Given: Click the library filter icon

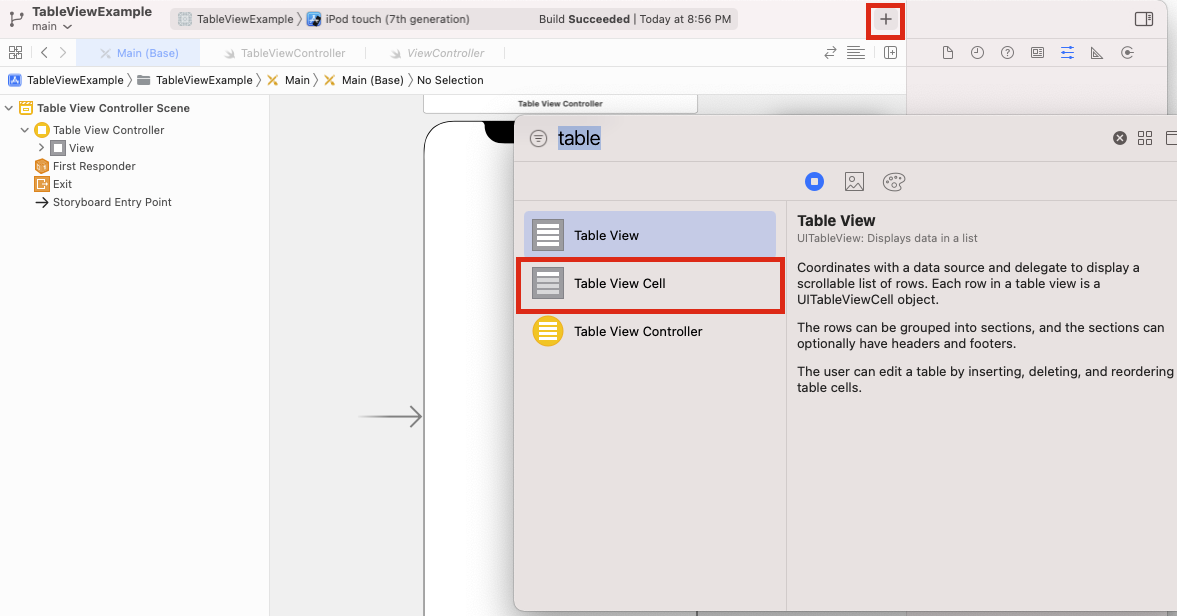Looking at the screenshot, I should tap(538, 138).
